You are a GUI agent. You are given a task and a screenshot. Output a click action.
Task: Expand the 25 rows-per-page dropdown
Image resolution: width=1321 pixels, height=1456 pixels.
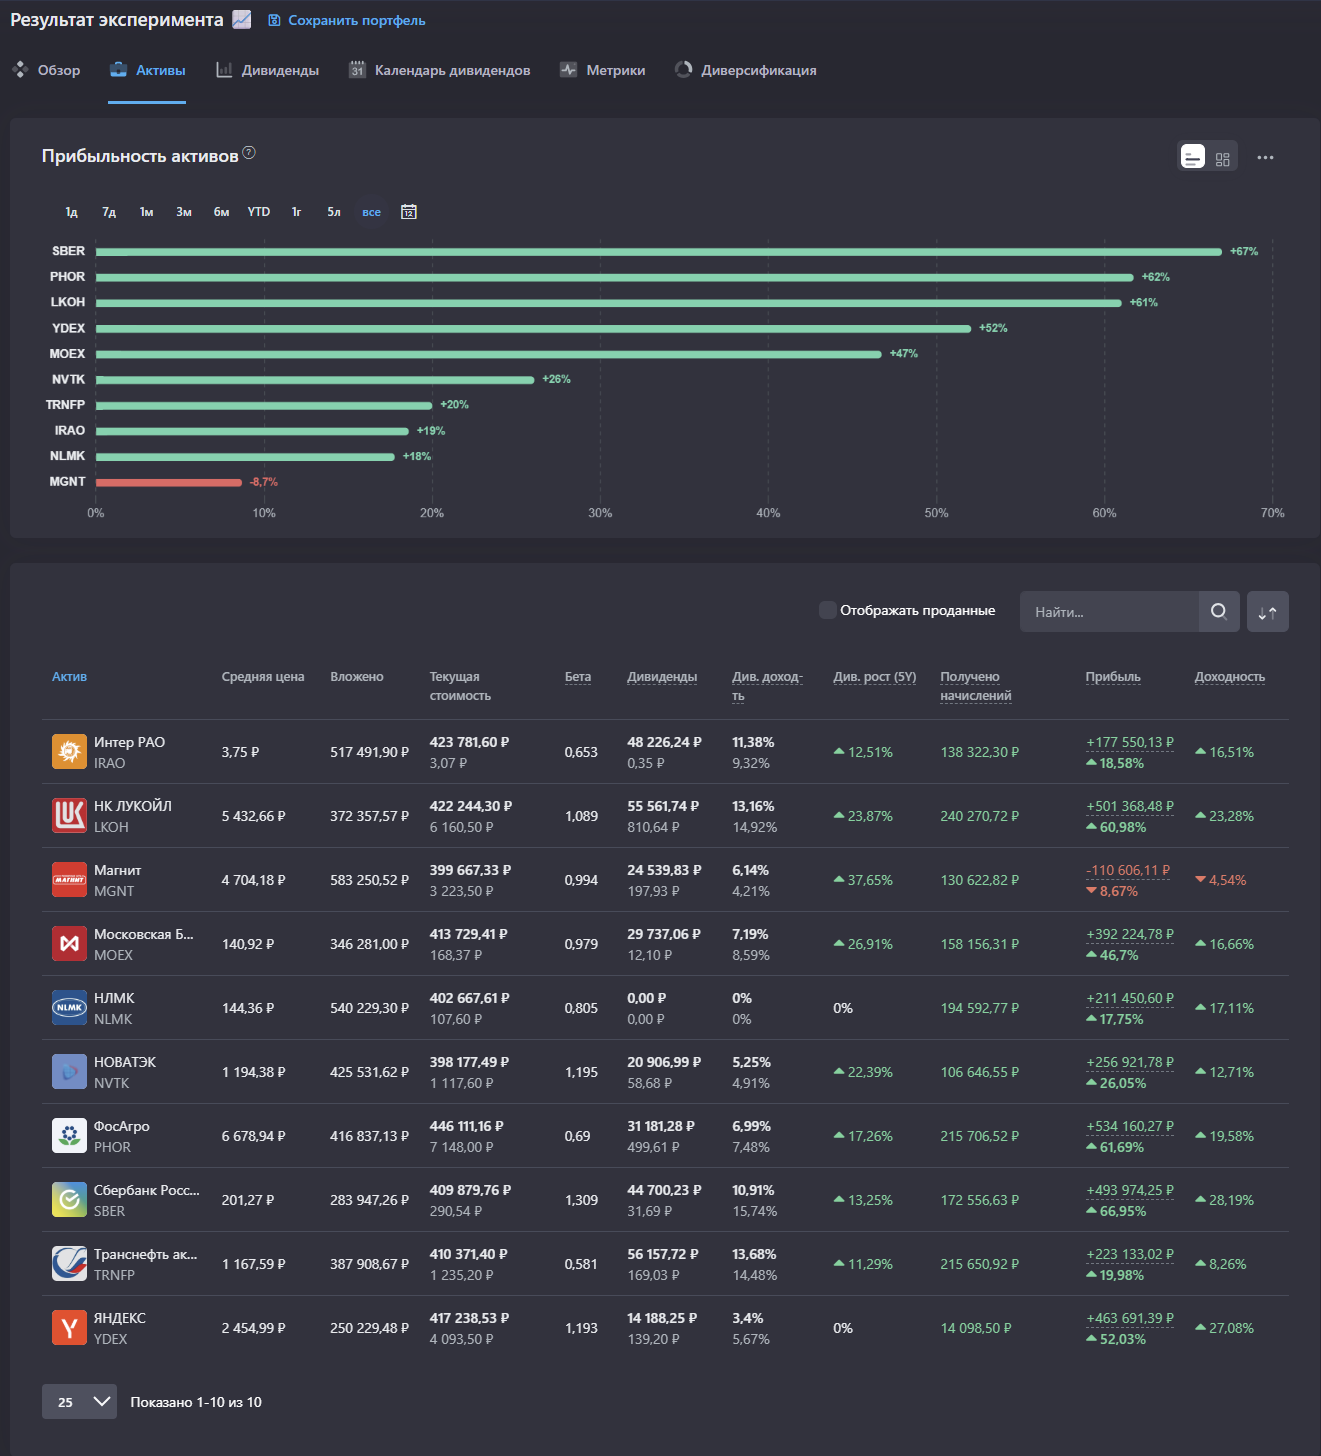[x=79, y=1402]
